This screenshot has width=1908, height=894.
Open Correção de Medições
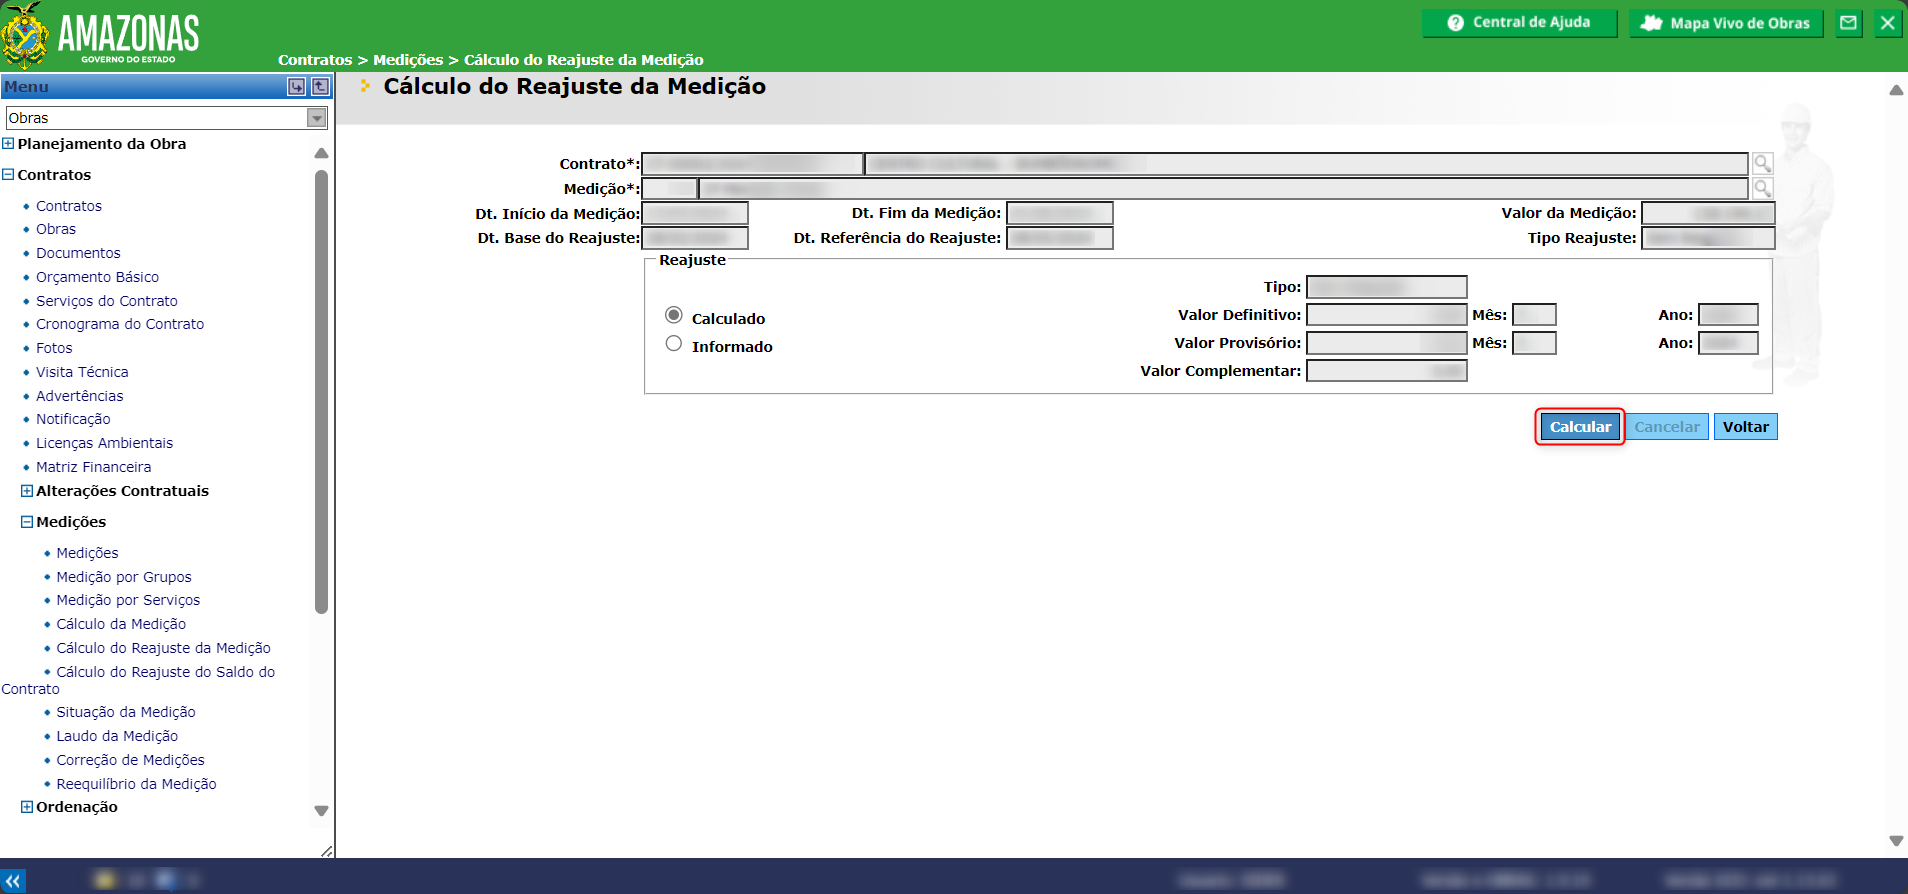point(130,760)
